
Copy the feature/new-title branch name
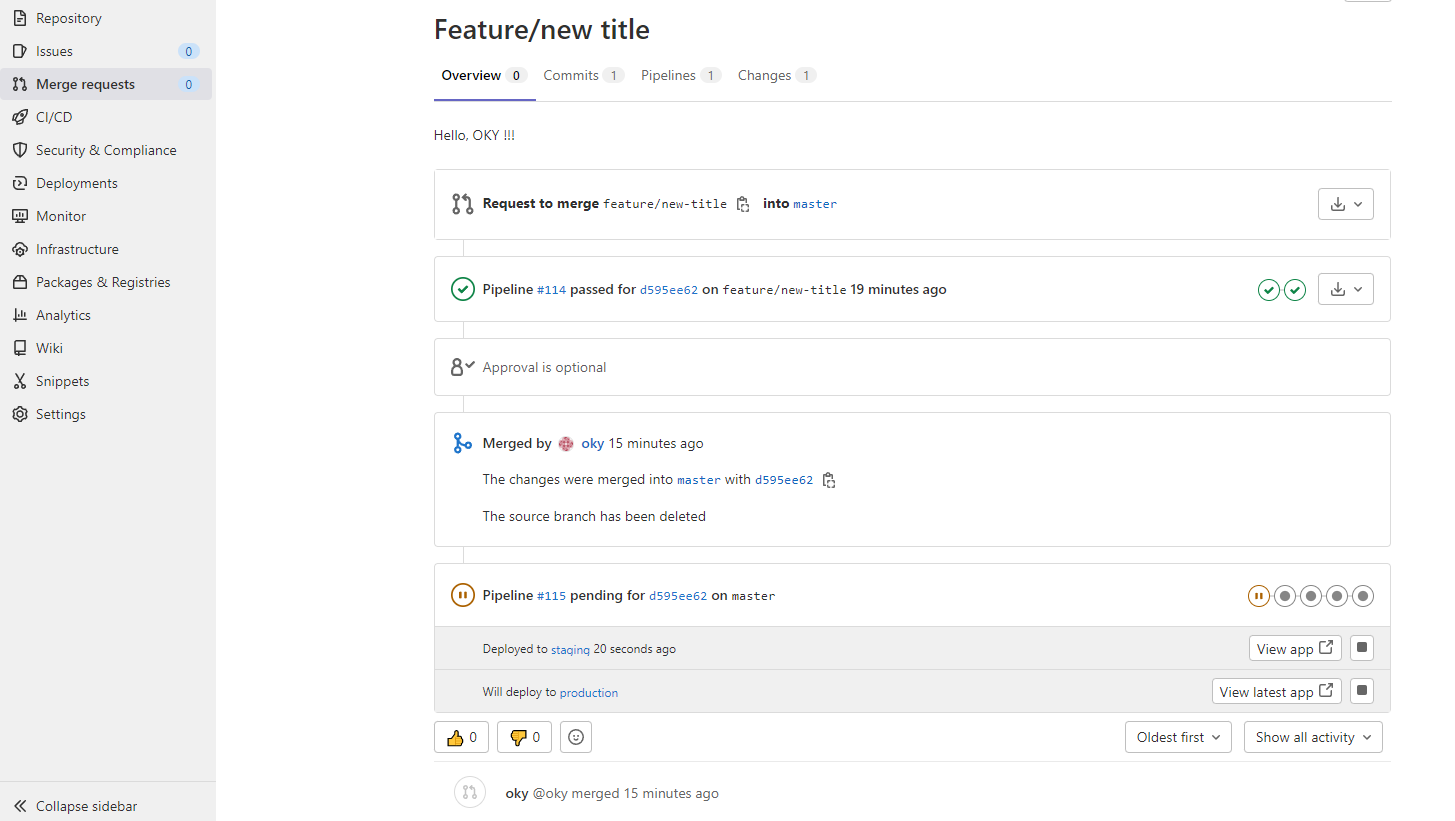pyautogui.click(x=743, y=204)
